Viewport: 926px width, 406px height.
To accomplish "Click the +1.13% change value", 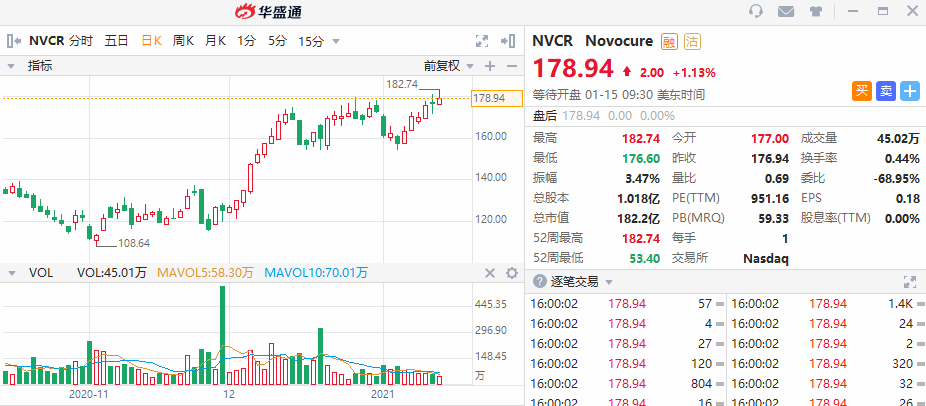I will 694,73.
